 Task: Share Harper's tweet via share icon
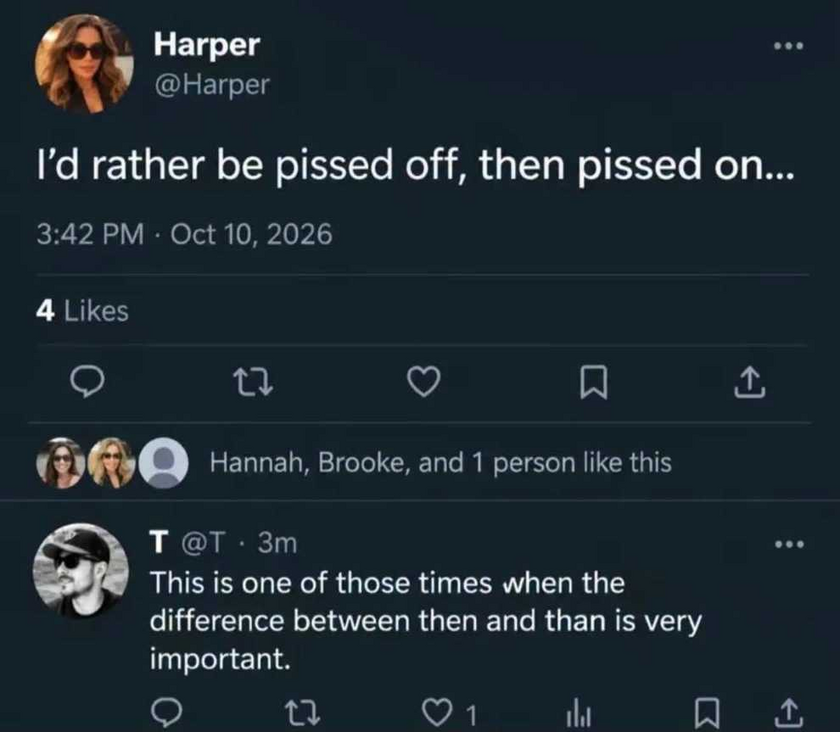tap(749, 382)
